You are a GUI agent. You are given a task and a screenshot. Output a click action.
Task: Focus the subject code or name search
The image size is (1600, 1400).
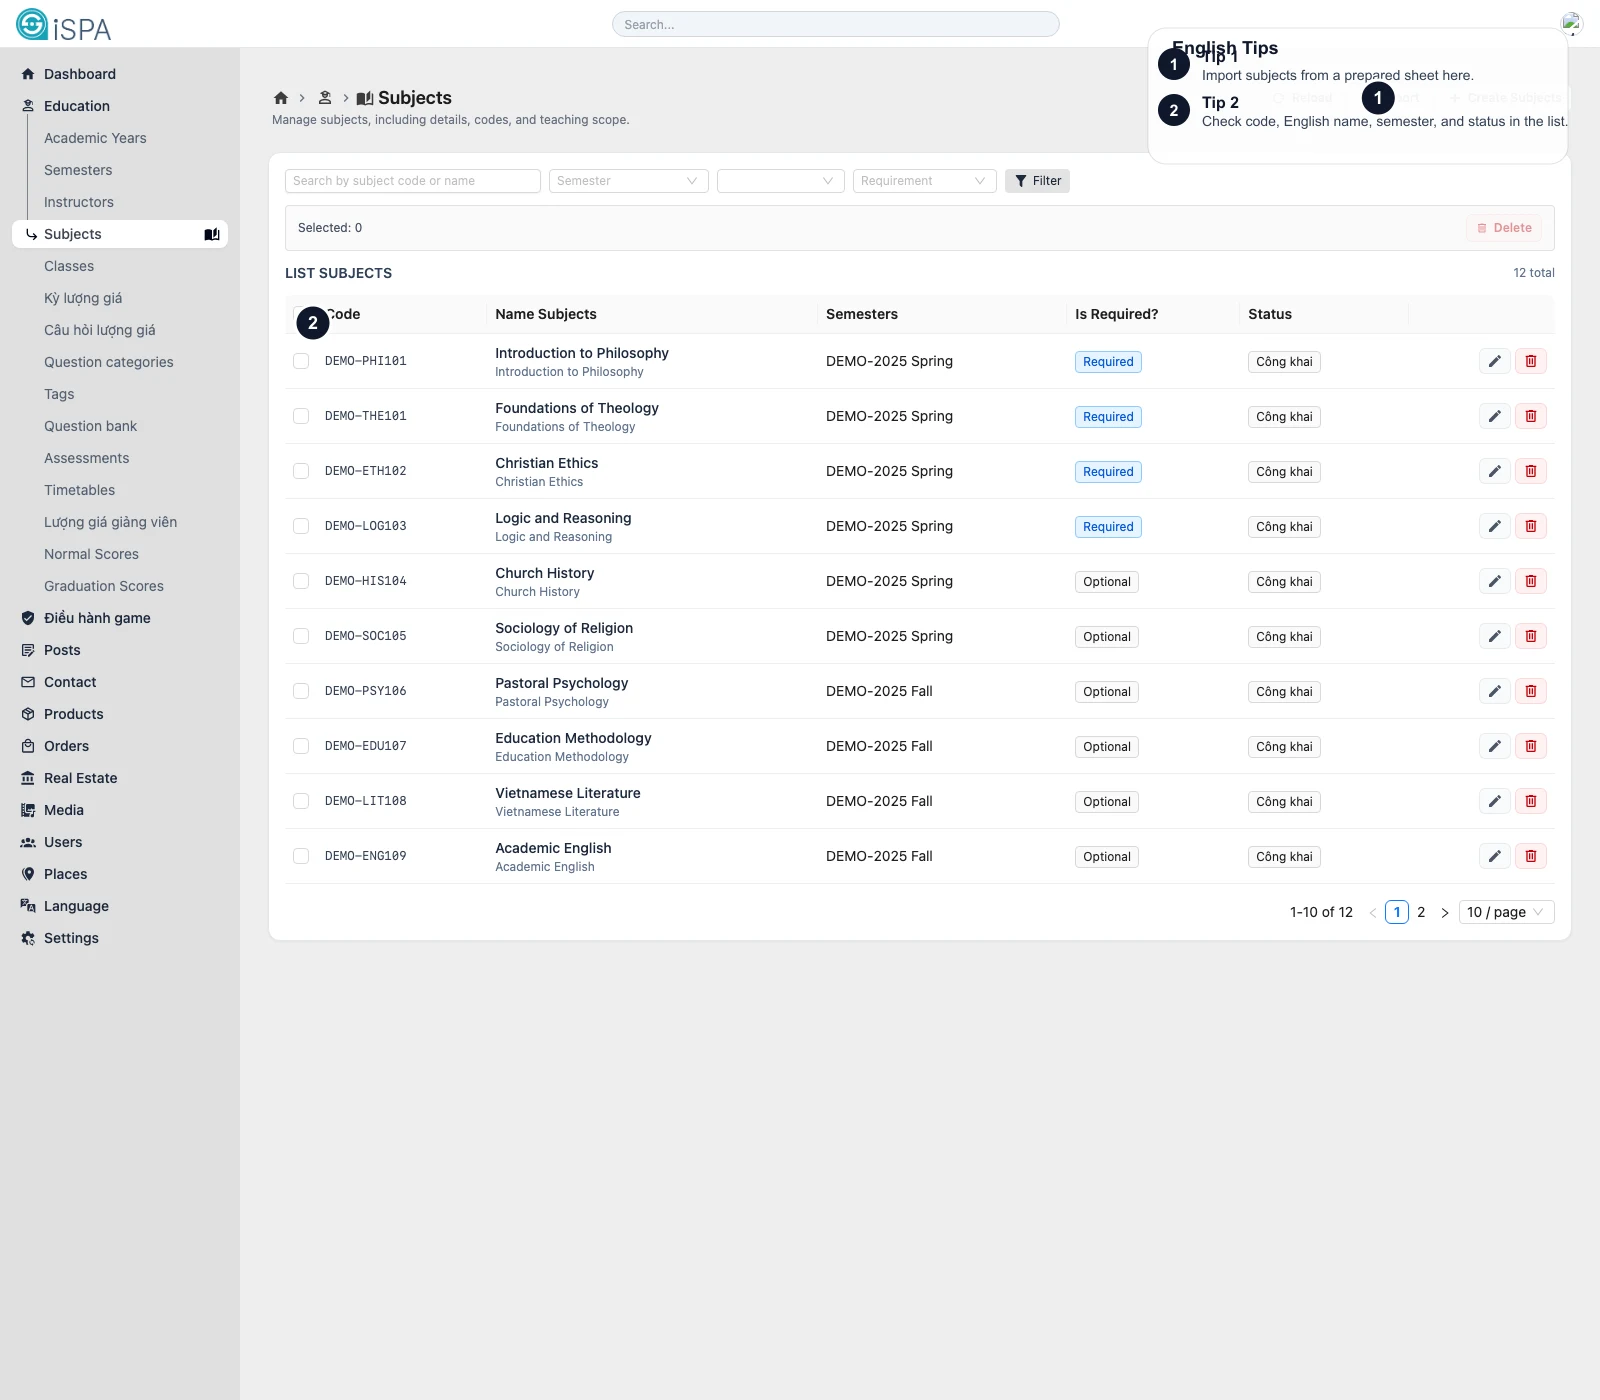(412, 181)
